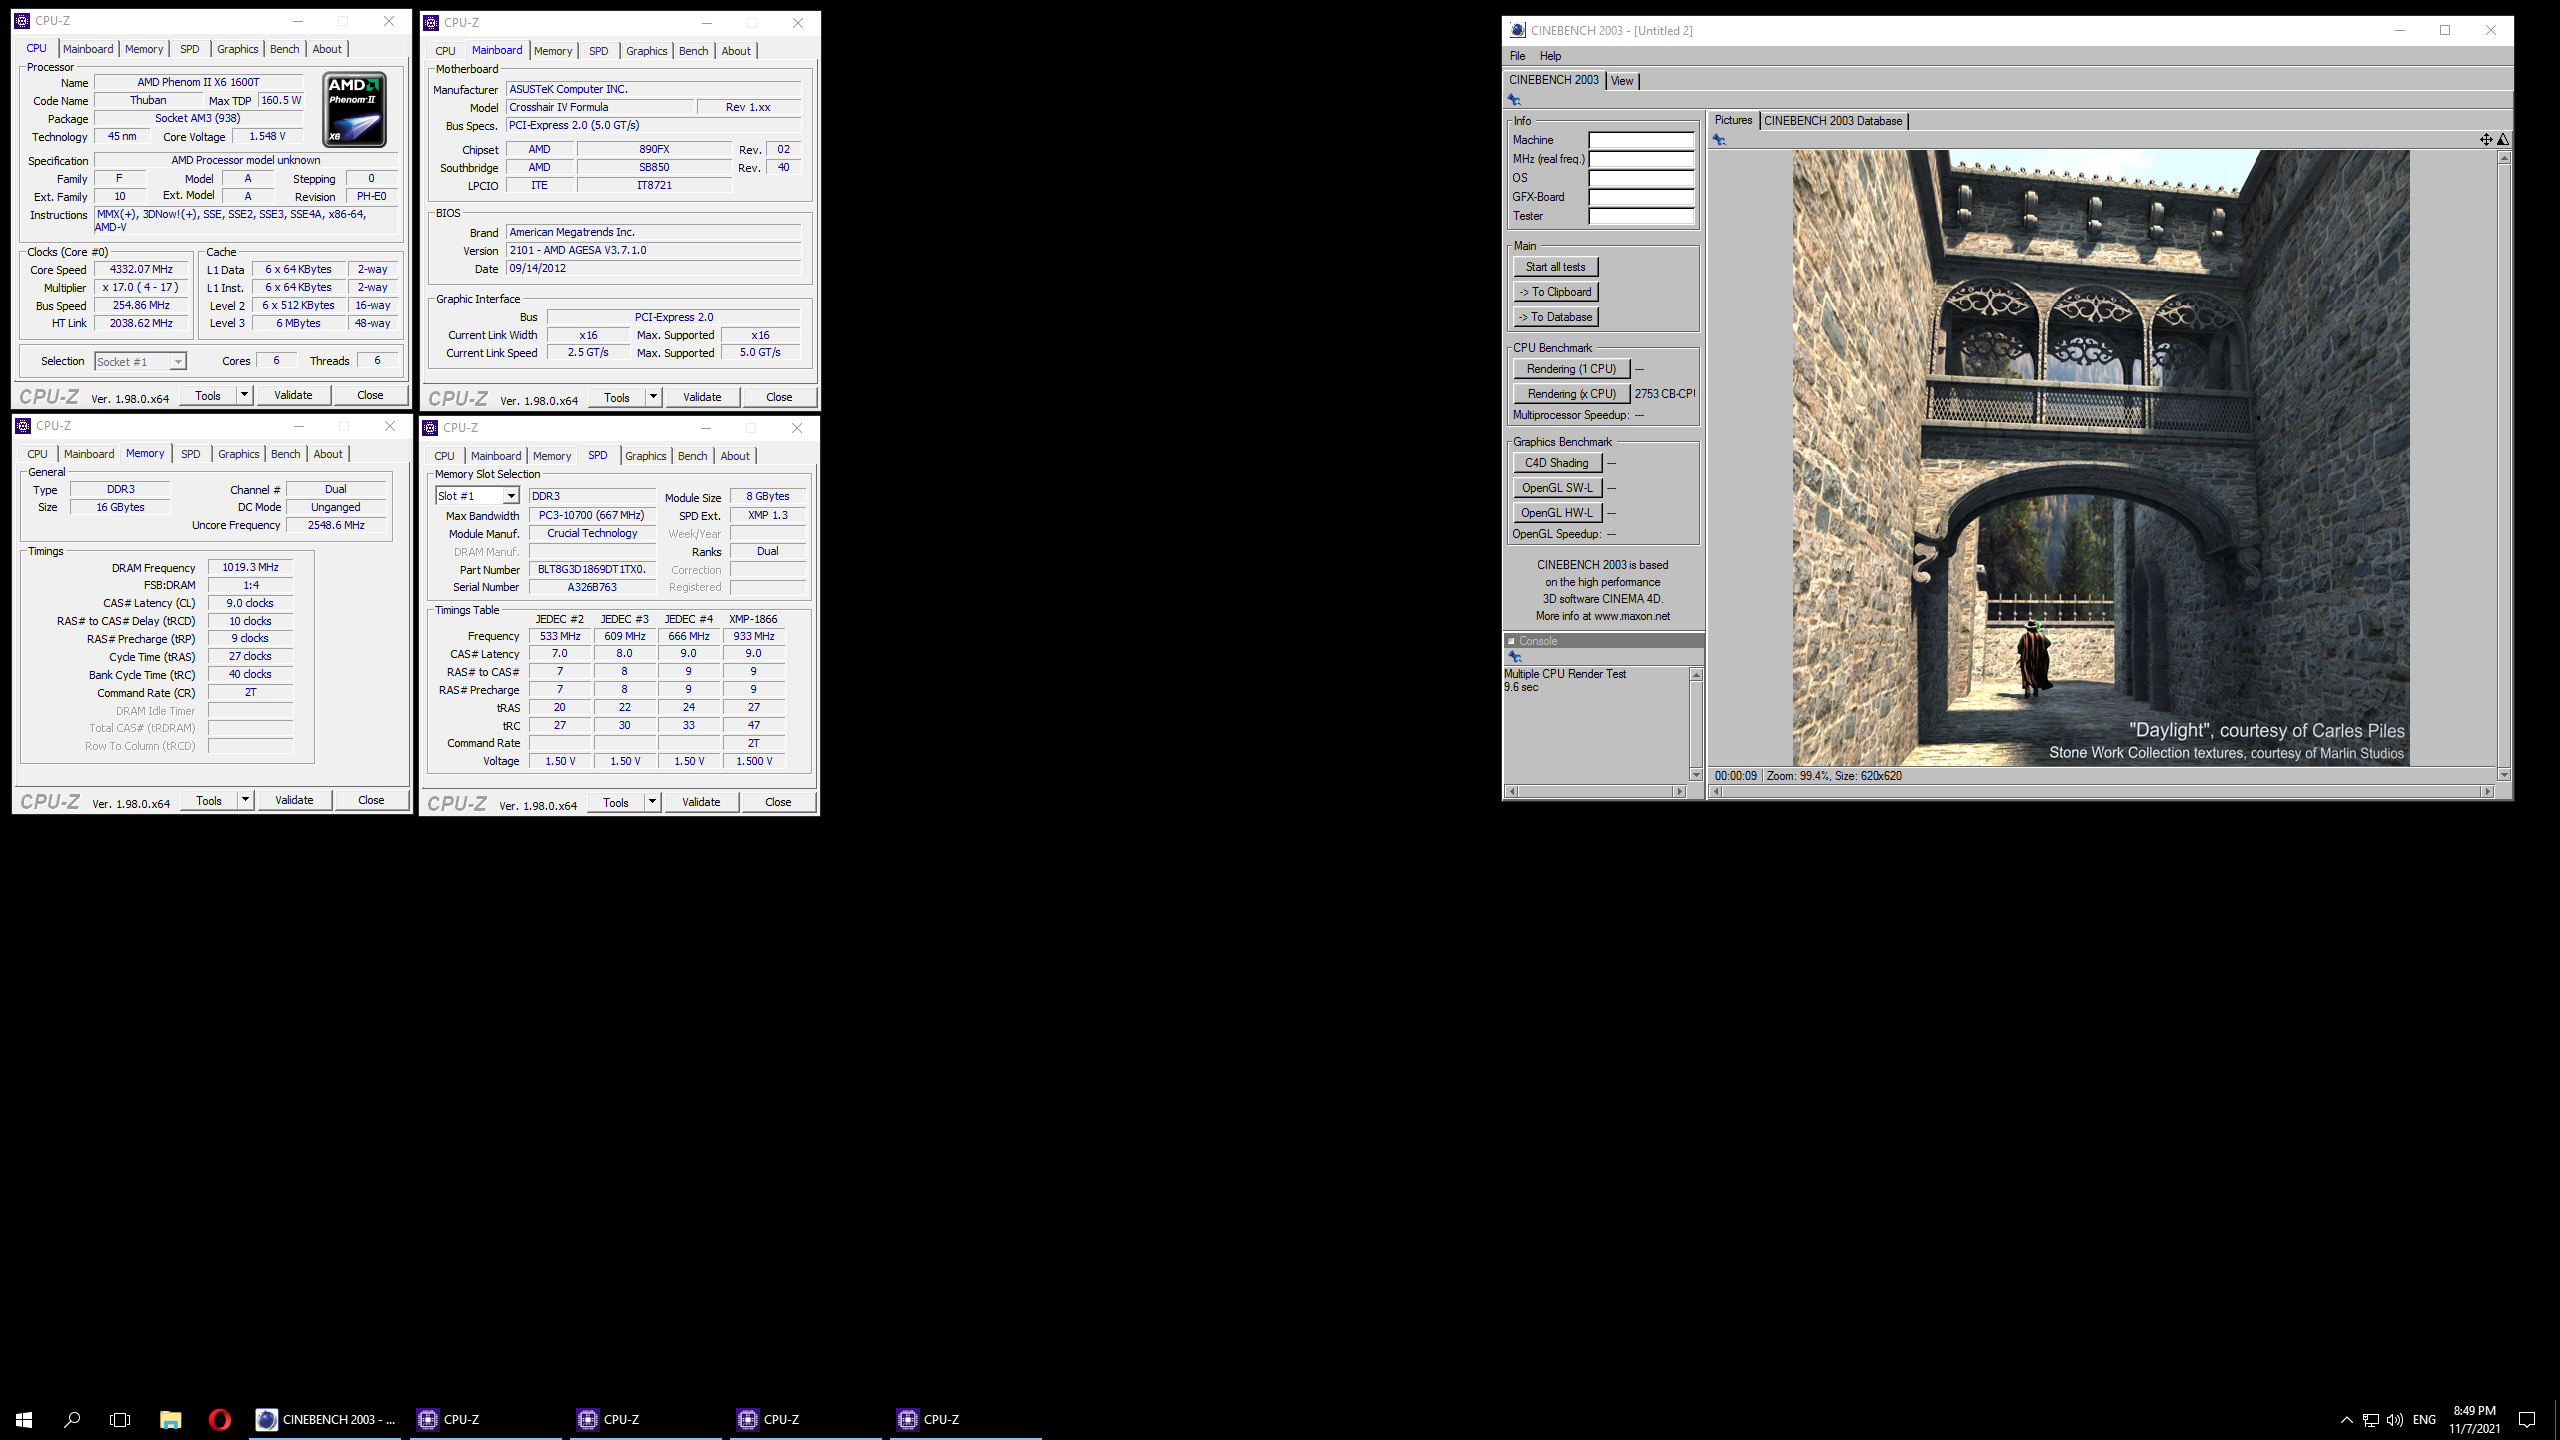Image resolution: width=2560 pixels, height=1440 pixels.
Task: Click the picture viewer horizontal scrollbar
Action: pyautogui.click(x=2101, y=791)
